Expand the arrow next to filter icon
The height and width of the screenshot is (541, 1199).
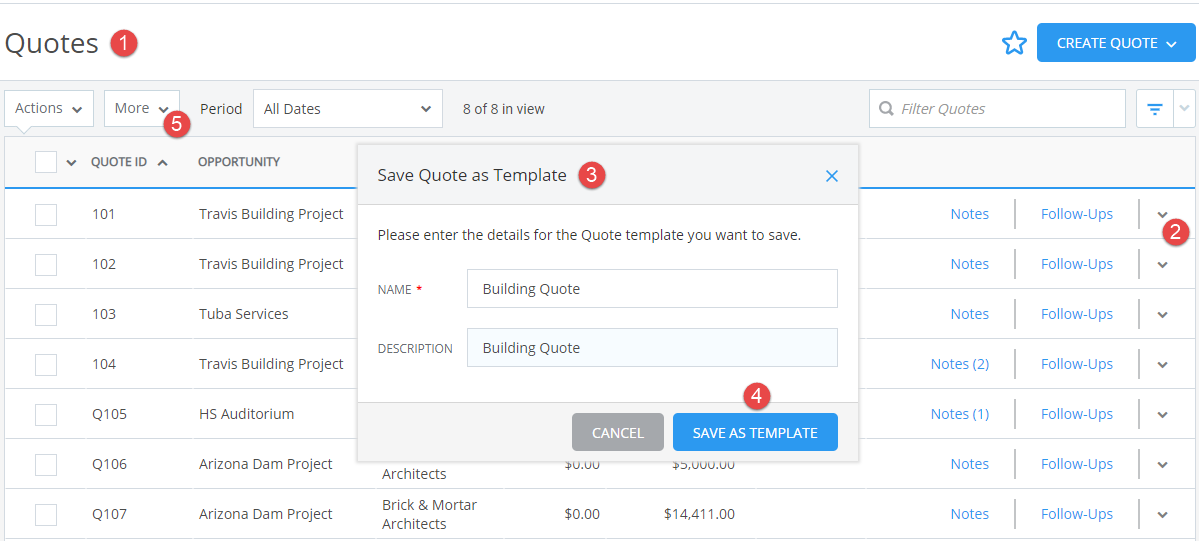pyautogui.click(x=1184, y=109)
